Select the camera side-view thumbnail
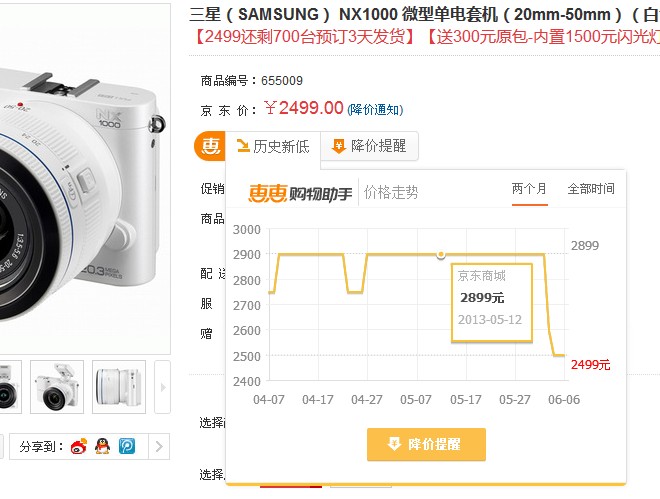The width and height of the screenshot is (660, 499). (119, 387)
